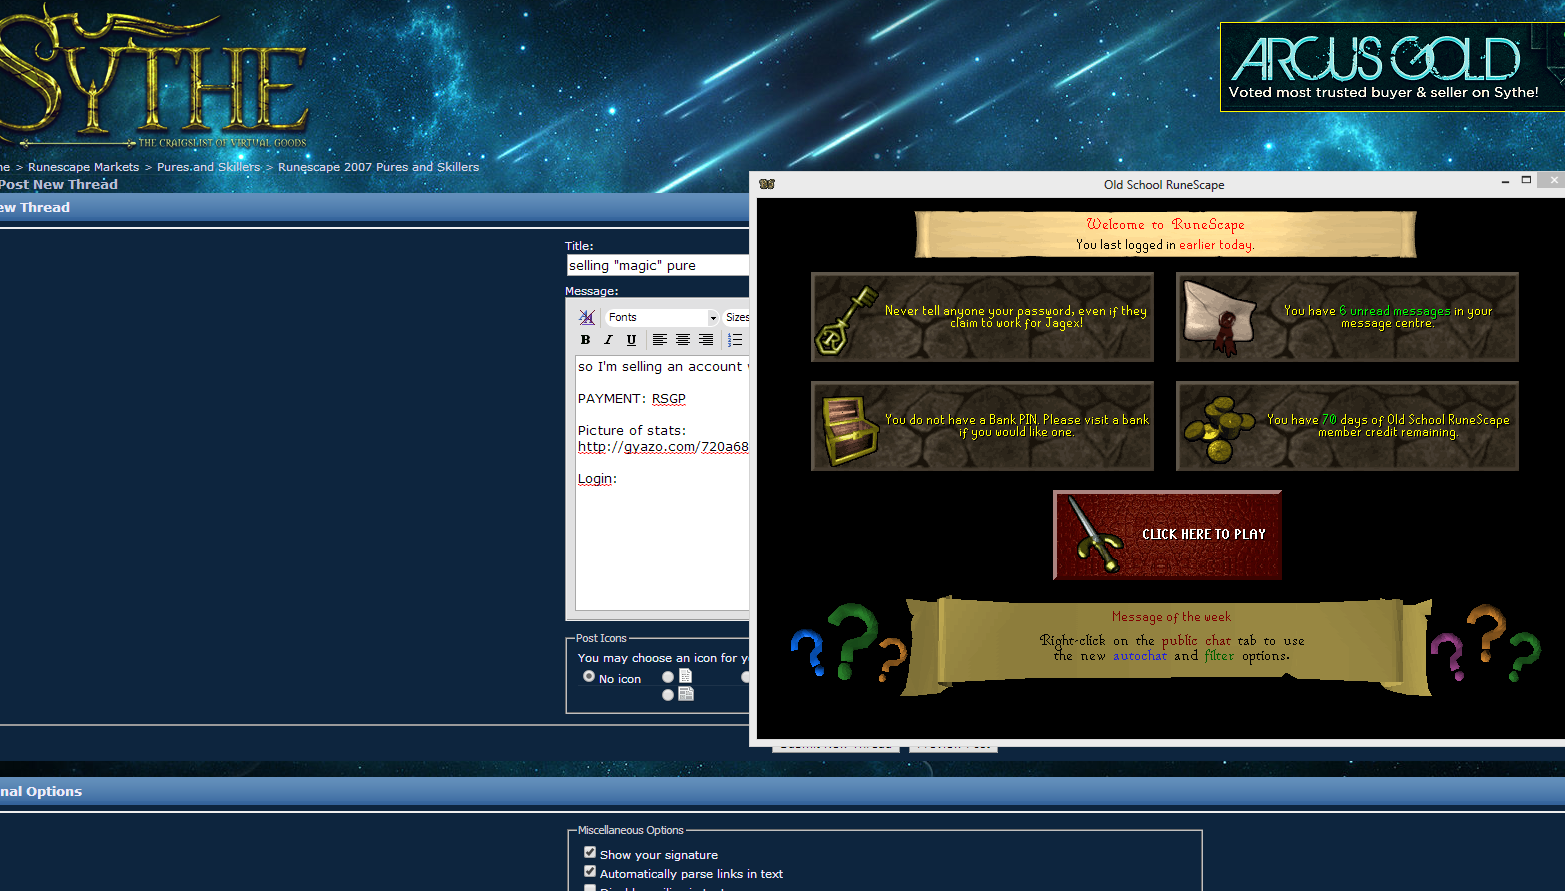The image size is (1565, 891).
Task: Align message text to the left
Action: click(x=660, y=340)
